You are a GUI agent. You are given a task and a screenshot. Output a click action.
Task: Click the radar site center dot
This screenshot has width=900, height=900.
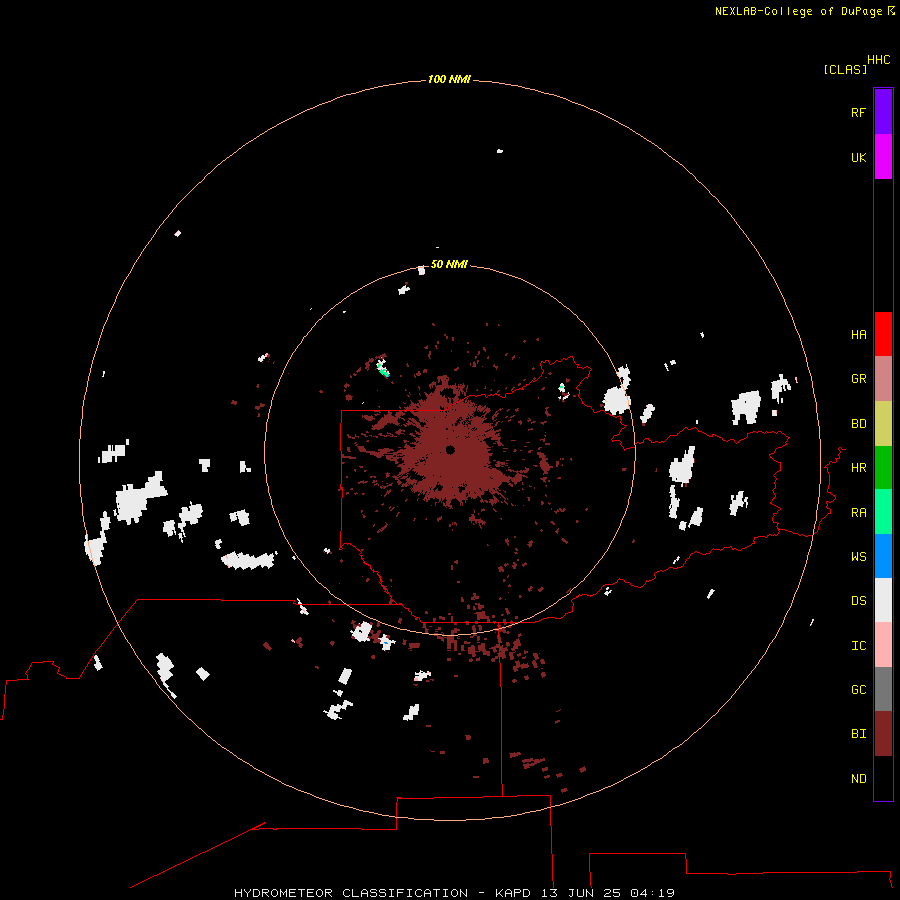(x=451, y=450)
